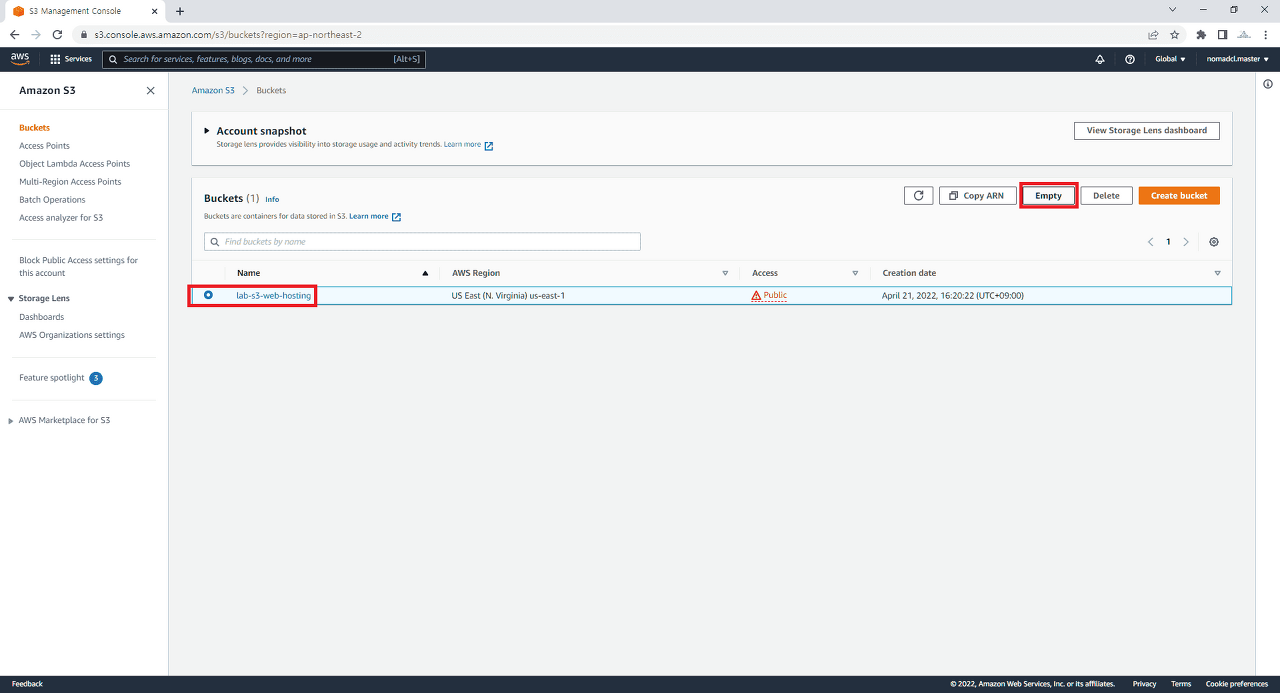Image resolution: width=1280 pixels, height=693 pixels.
Task: Open the info panel icon
Action: tap(1268, 84)
